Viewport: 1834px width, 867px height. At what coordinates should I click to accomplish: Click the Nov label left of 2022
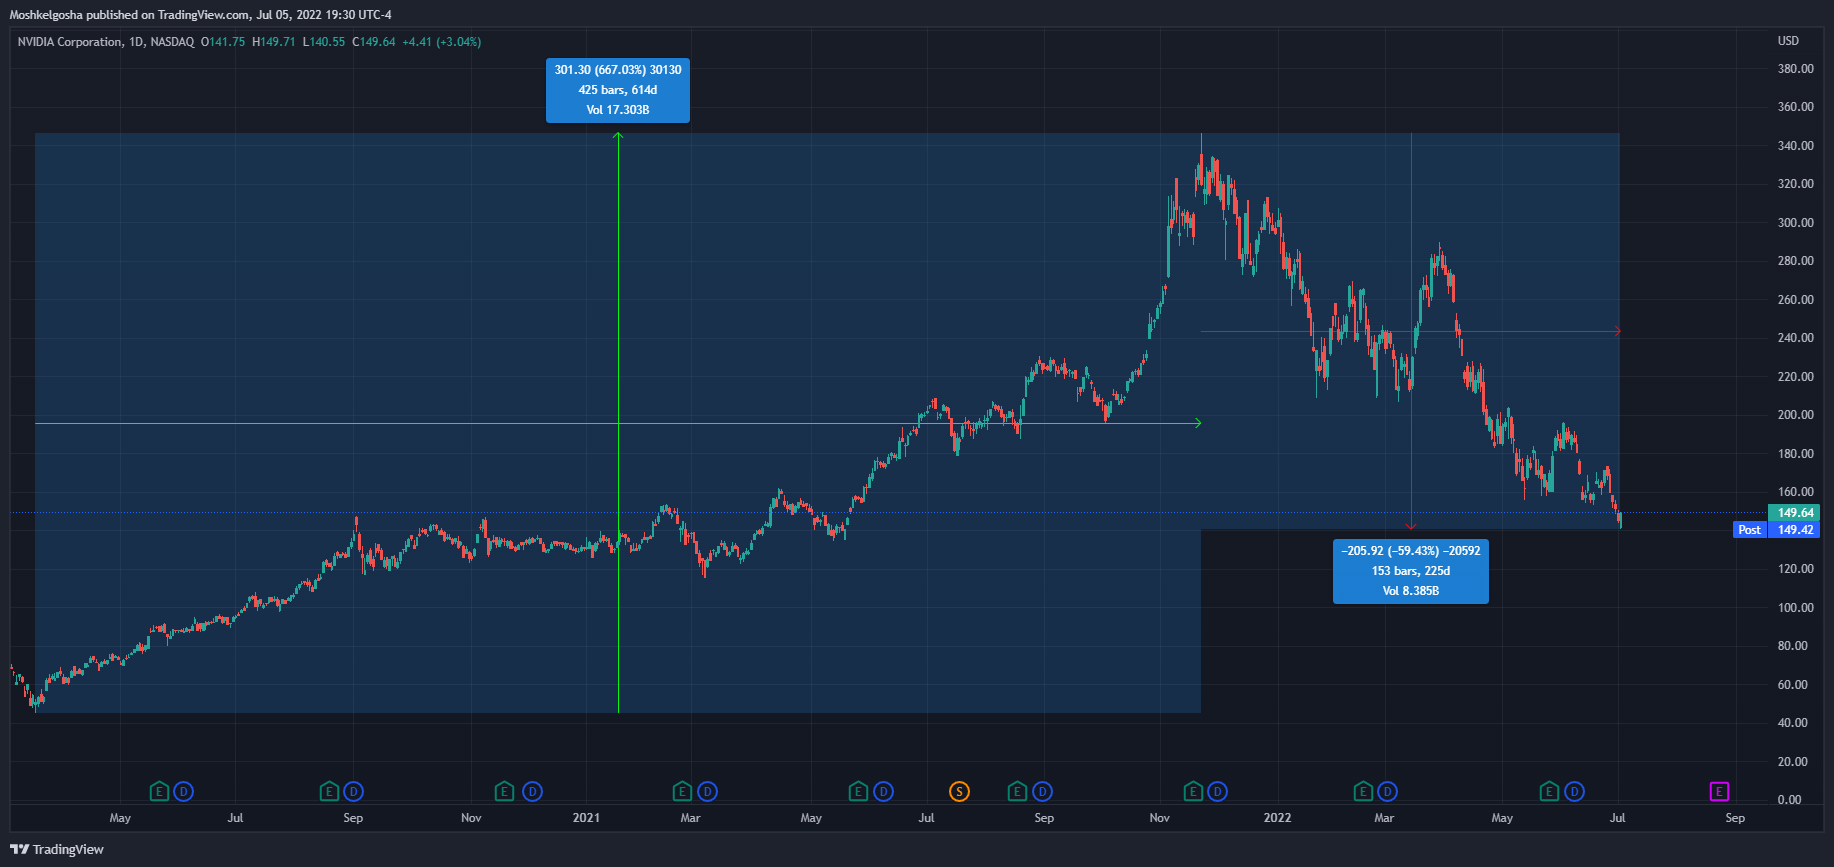click(x=1159, y=818)
